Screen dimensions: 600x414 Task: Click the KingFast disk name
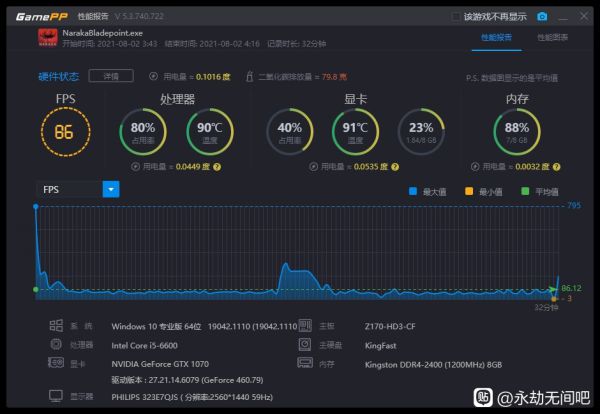tap(380, 346)
